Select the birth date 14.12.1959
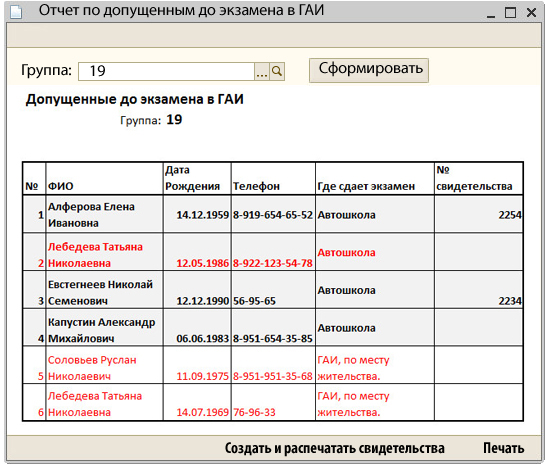Screen dimensions: 545x464 click(x=203, y=215)
